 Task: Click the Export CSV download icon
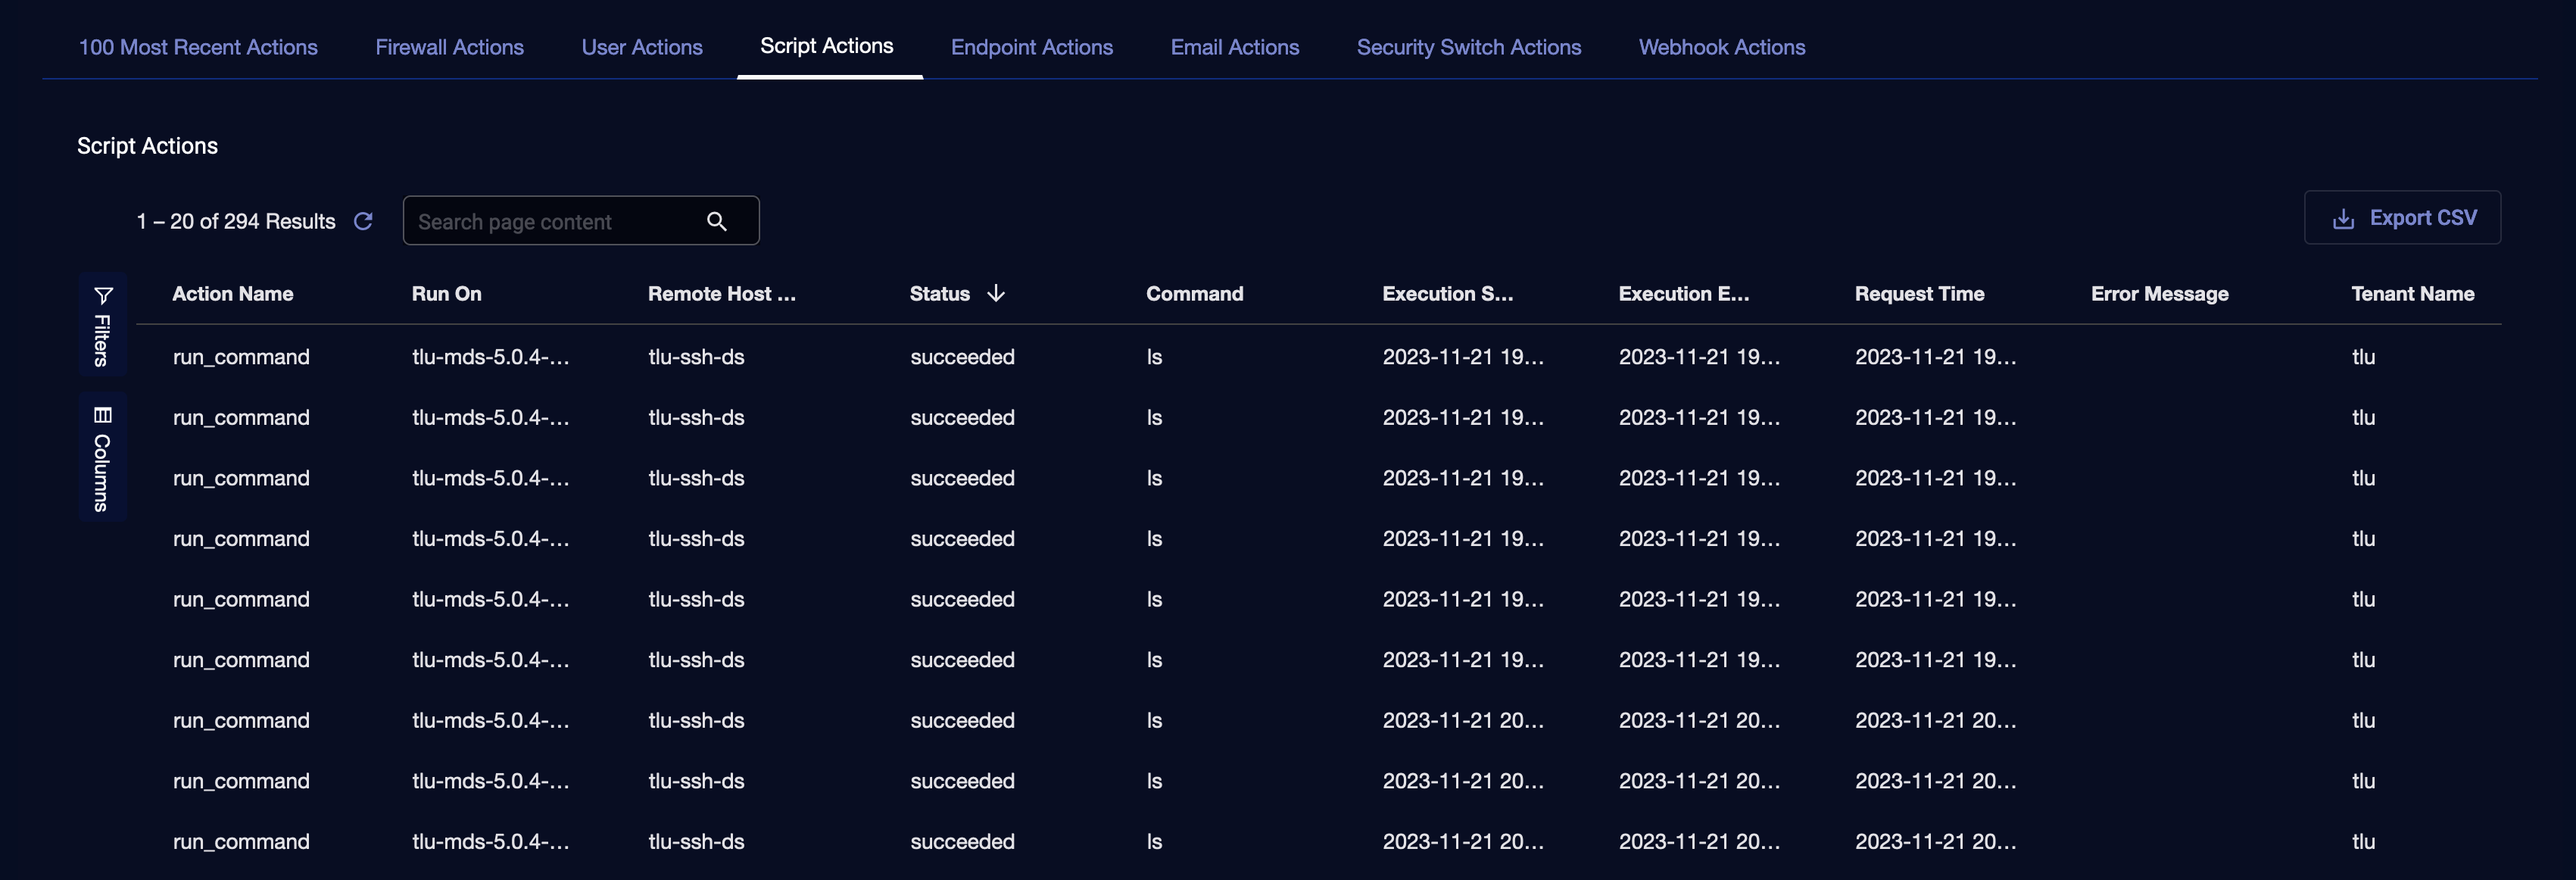(2343, 219)
